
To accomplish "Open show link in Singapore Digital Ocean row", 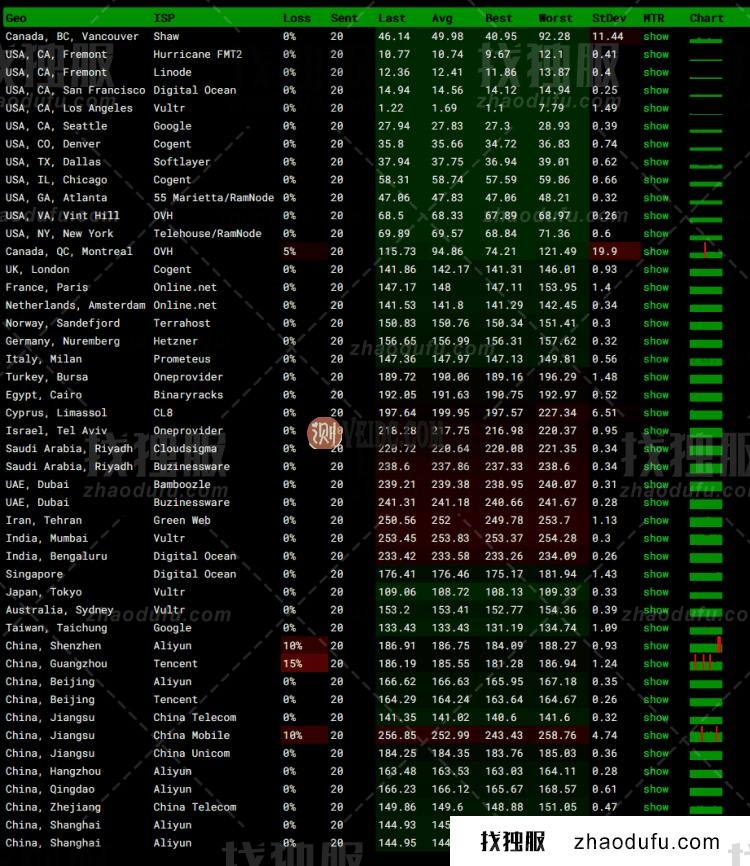I will click(656, 574).
